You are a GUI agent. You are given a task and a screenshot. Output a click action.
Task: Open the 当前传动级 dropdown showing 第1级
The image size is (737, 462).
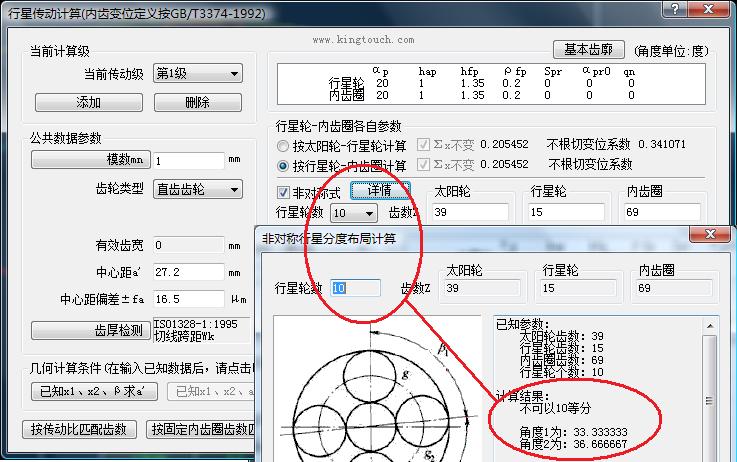(197, 74)
